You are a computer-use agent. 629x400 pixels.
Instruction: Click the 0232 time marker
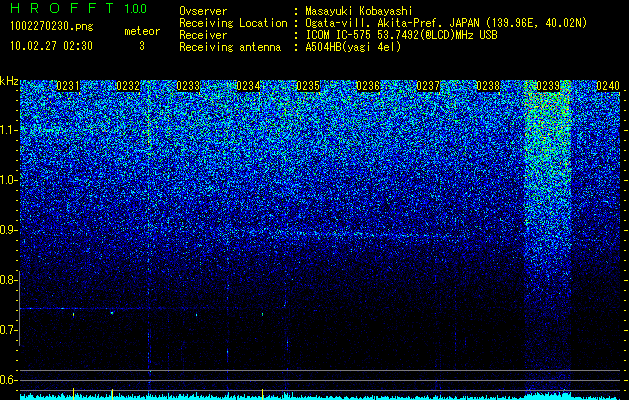pyautogui.click(x=128, y=86)
